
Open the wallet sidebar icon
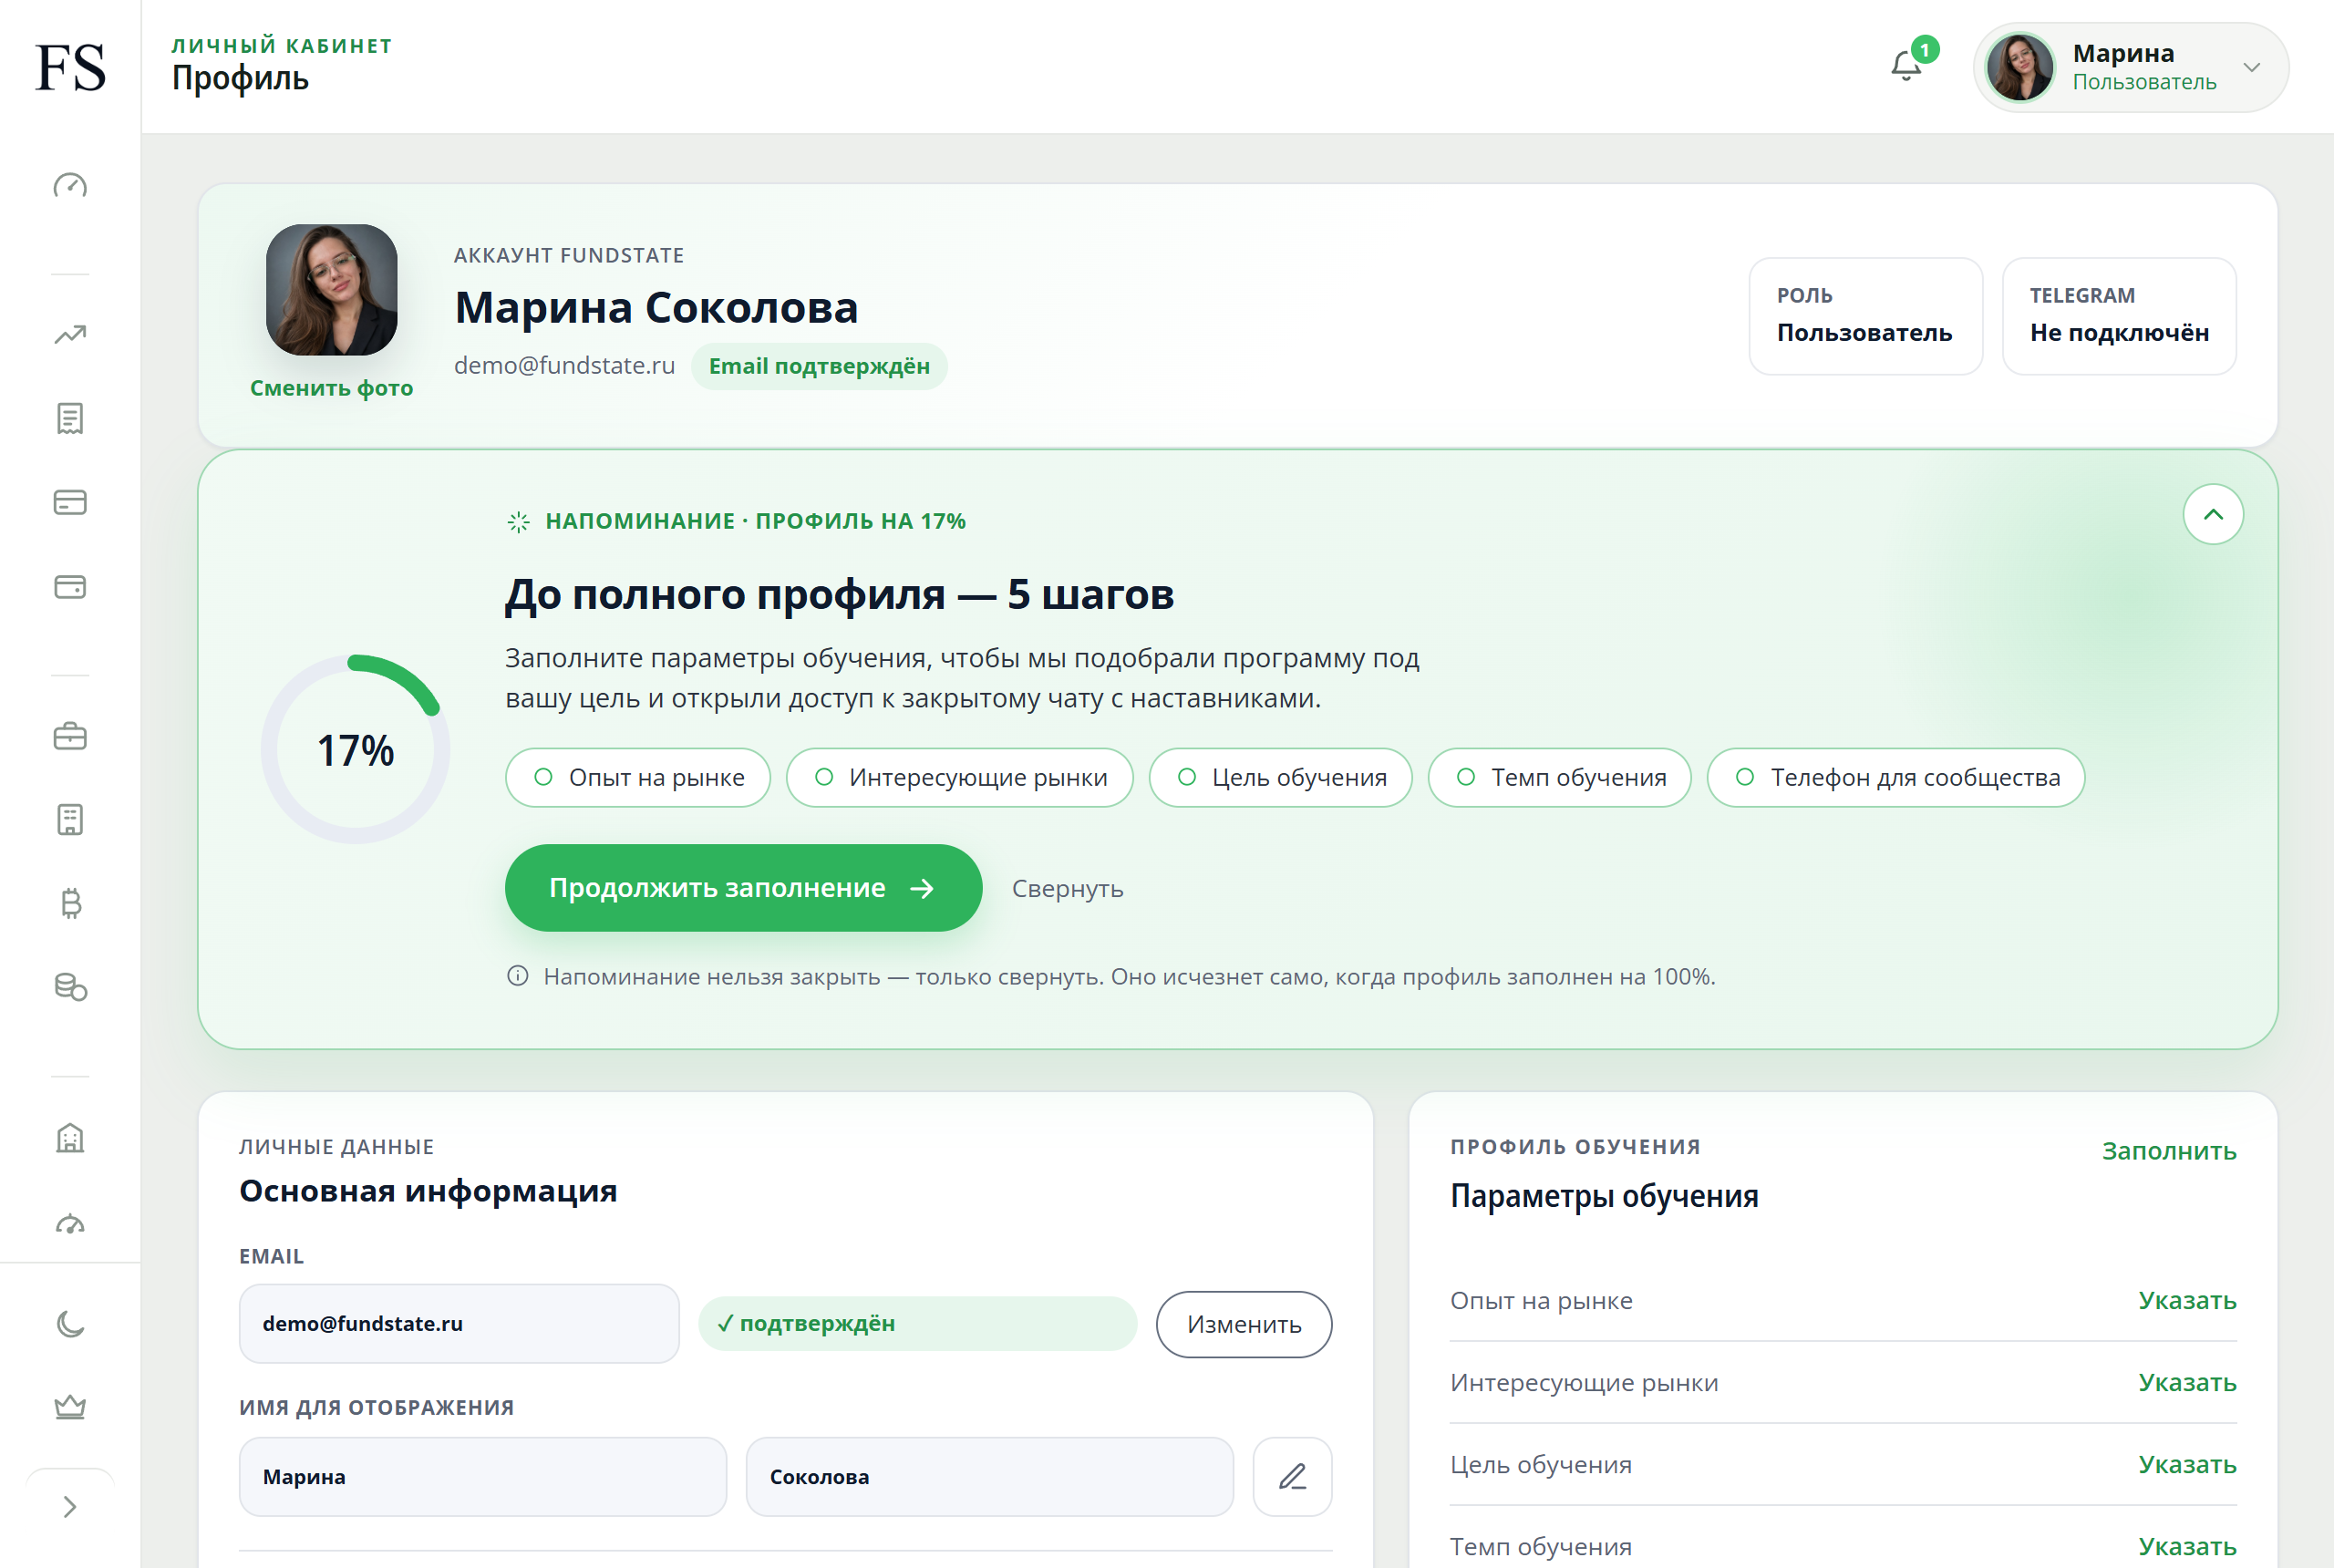[70, 586]
